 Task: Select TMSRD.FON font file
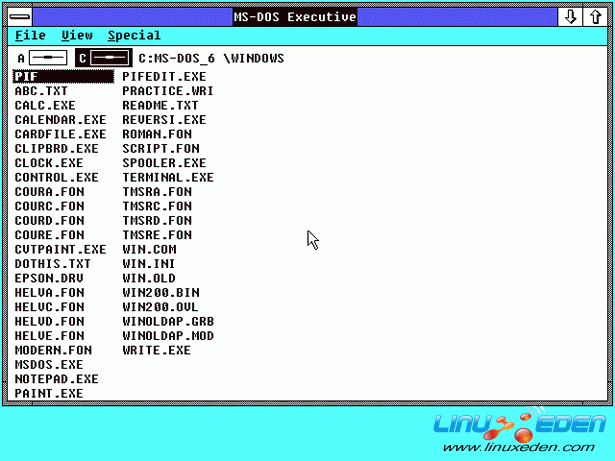pyautogui.click(x=157, y=220)
